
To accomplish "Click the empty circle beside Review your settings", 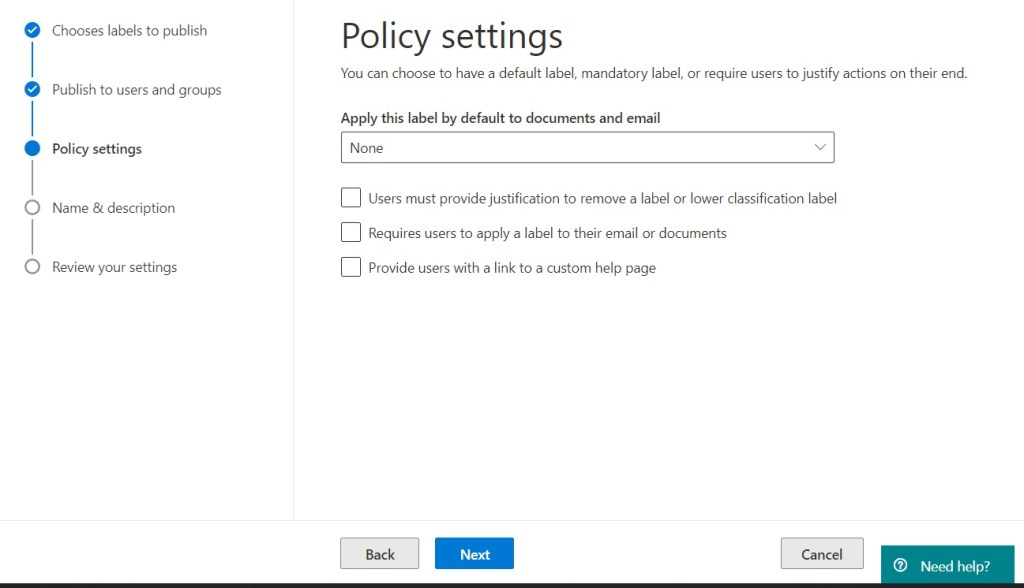I will 32,267.
